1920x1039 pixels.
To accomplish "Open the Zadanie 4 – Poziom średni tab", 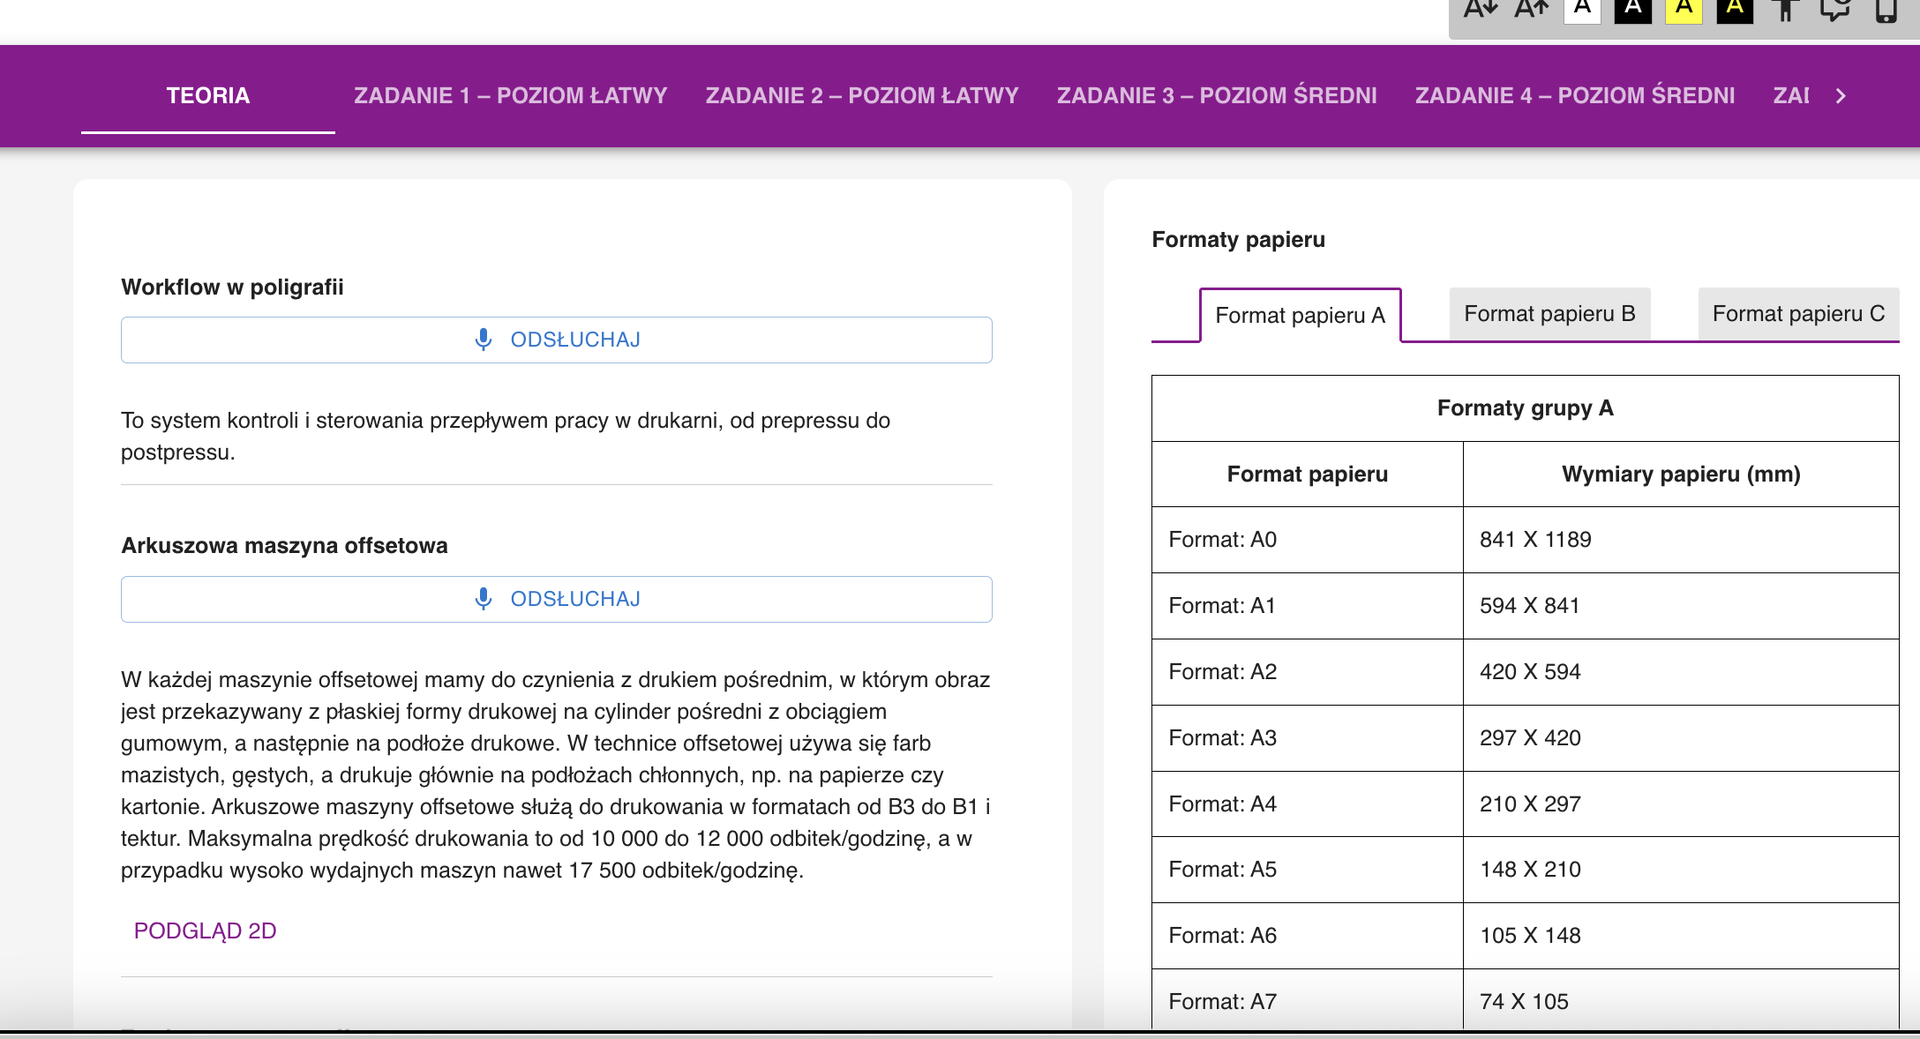I will tap(1574, 96).
